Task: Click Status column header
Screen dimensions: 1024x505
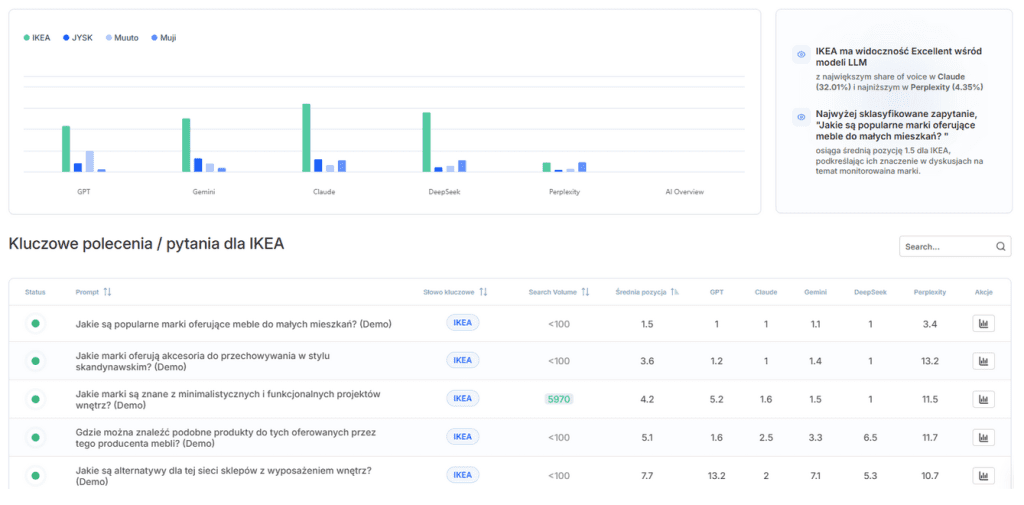Action: (35, 292)
